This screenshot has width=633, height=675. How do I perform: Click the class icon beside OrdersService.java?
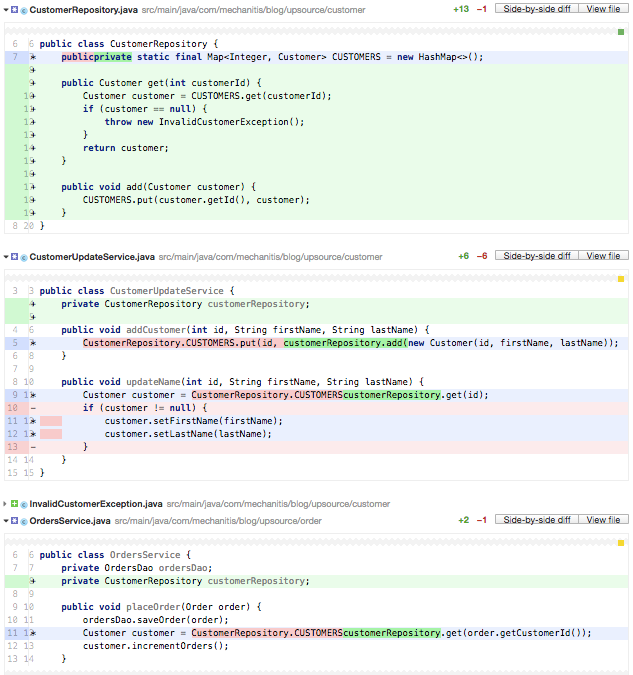[x=24, y=521]
